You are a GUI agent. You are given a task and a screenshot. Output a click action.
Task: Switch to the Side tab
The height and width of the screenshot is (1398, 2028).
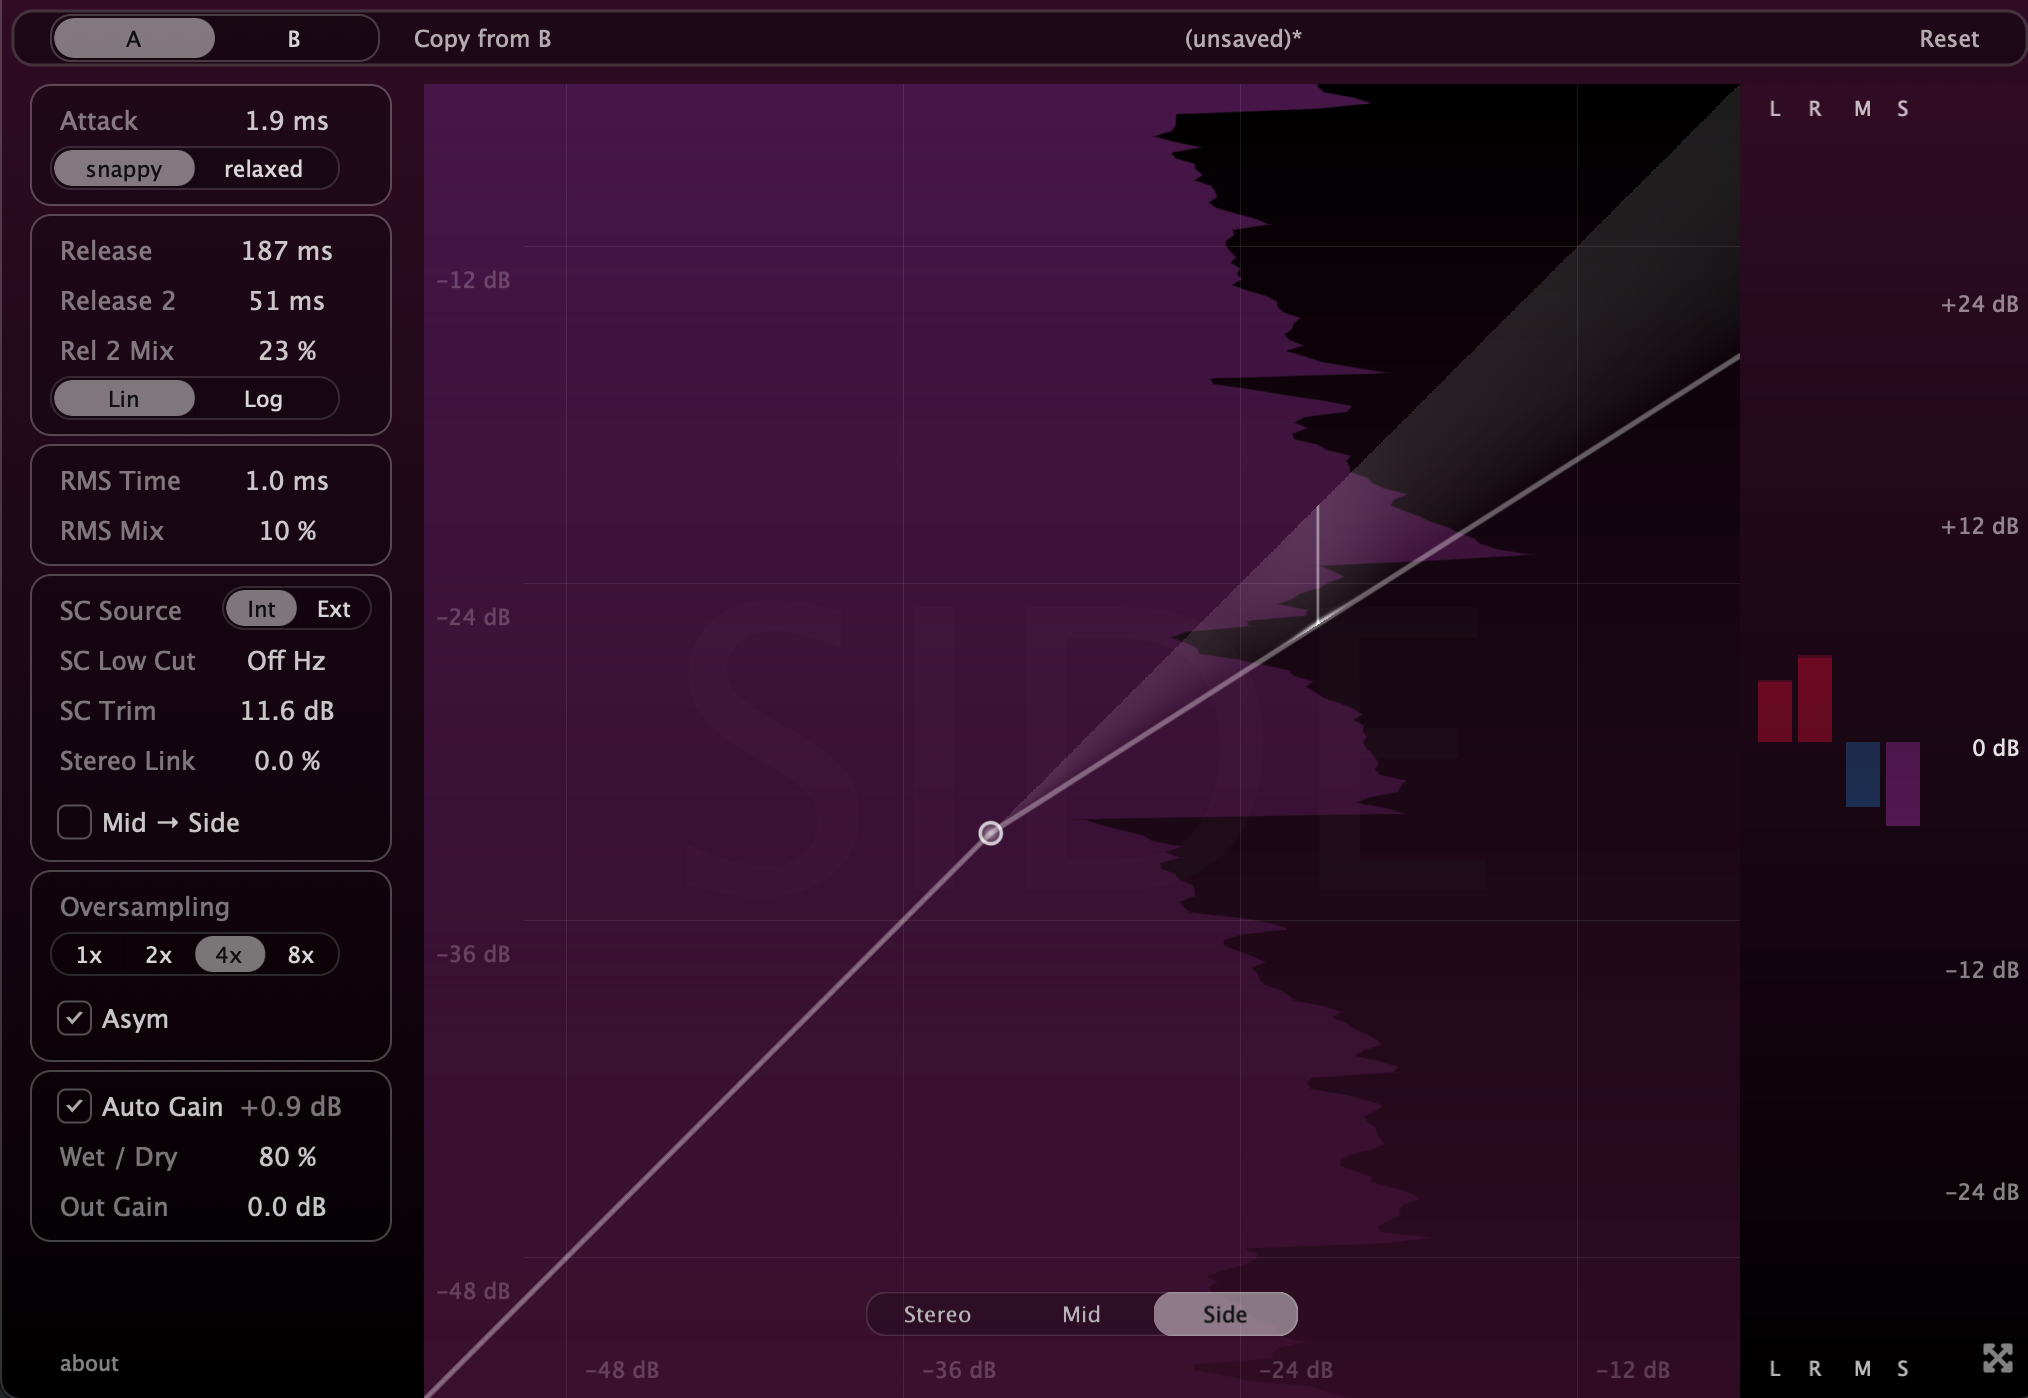click(x=1225, y=1314)
